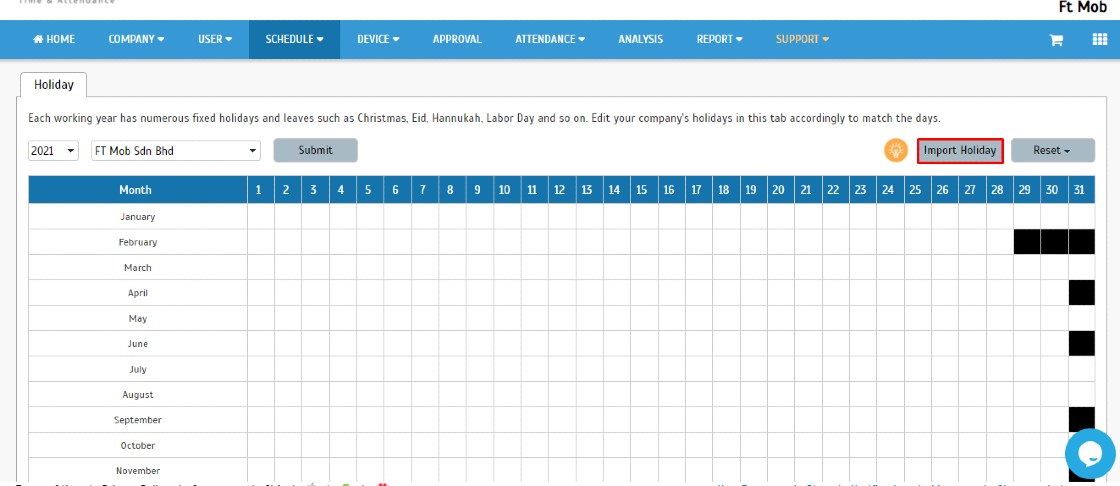Select the May 1 calendar cell
The image size is (1120, 486).
tap(261, 318)
